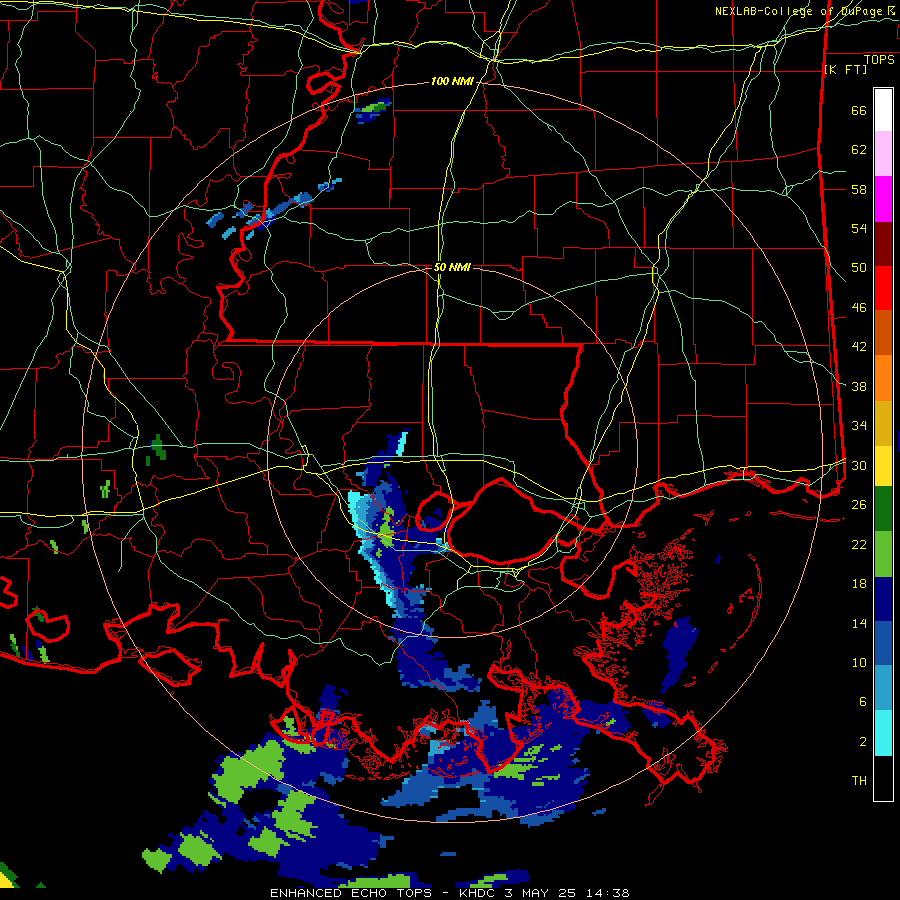Click the black TH threshold swatch
The image size is (900, 900).
pyautogui.click(x=883, y=778)
